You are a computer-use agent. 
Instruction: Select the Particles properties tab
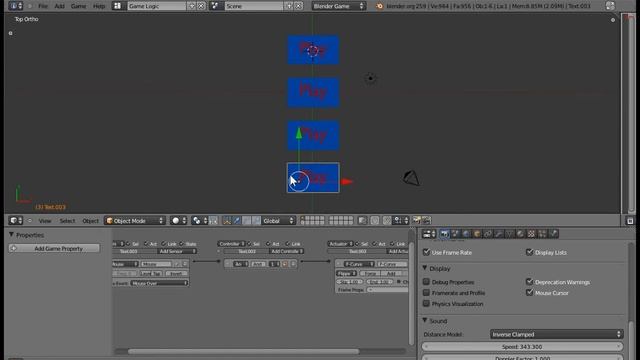coord(542,234)
